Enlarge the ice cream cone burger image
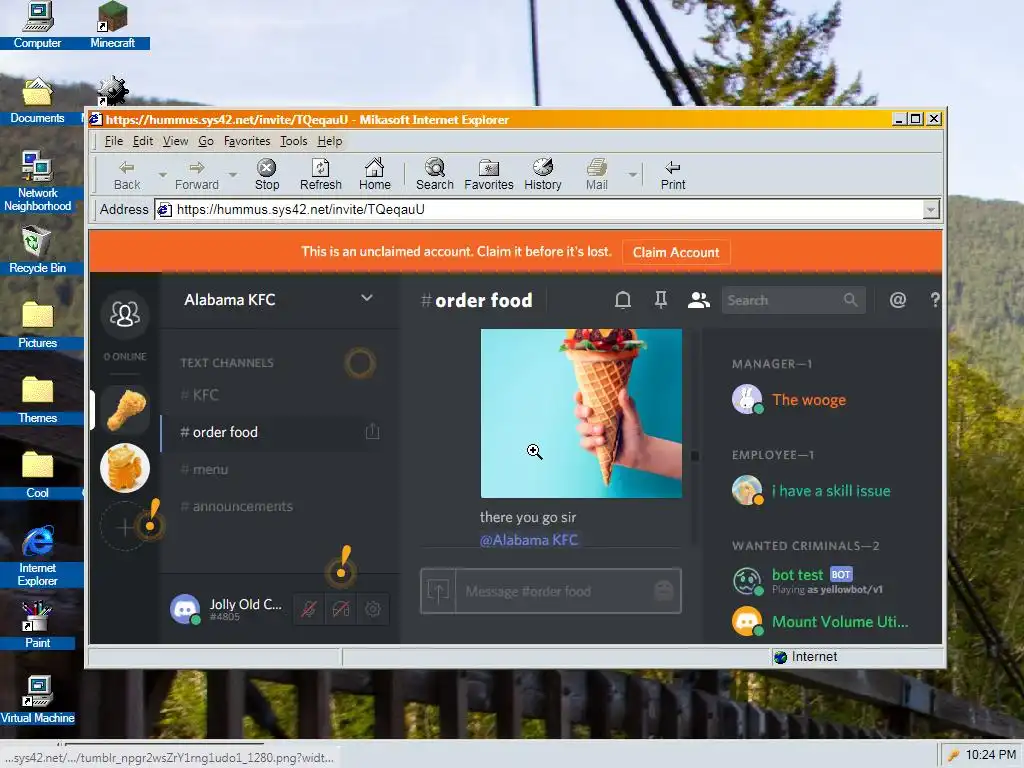This screenshot has height=768, width=1024. click(x=581, y=413)
